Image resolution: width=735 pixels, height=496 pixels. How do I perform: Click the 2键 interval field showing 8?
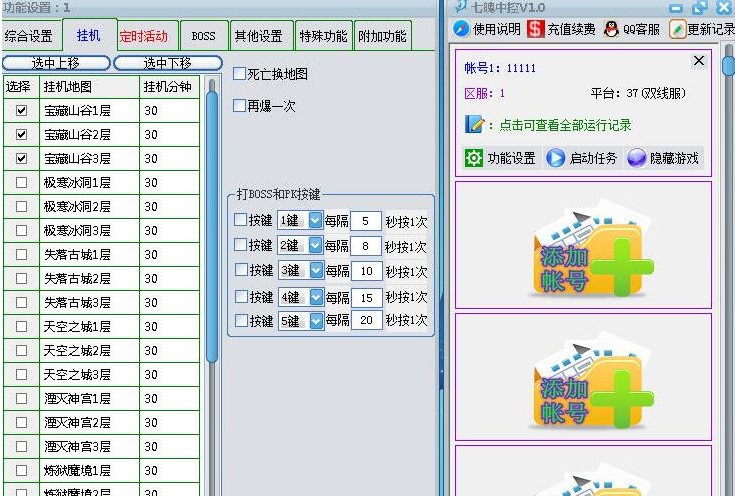(366, 246)
